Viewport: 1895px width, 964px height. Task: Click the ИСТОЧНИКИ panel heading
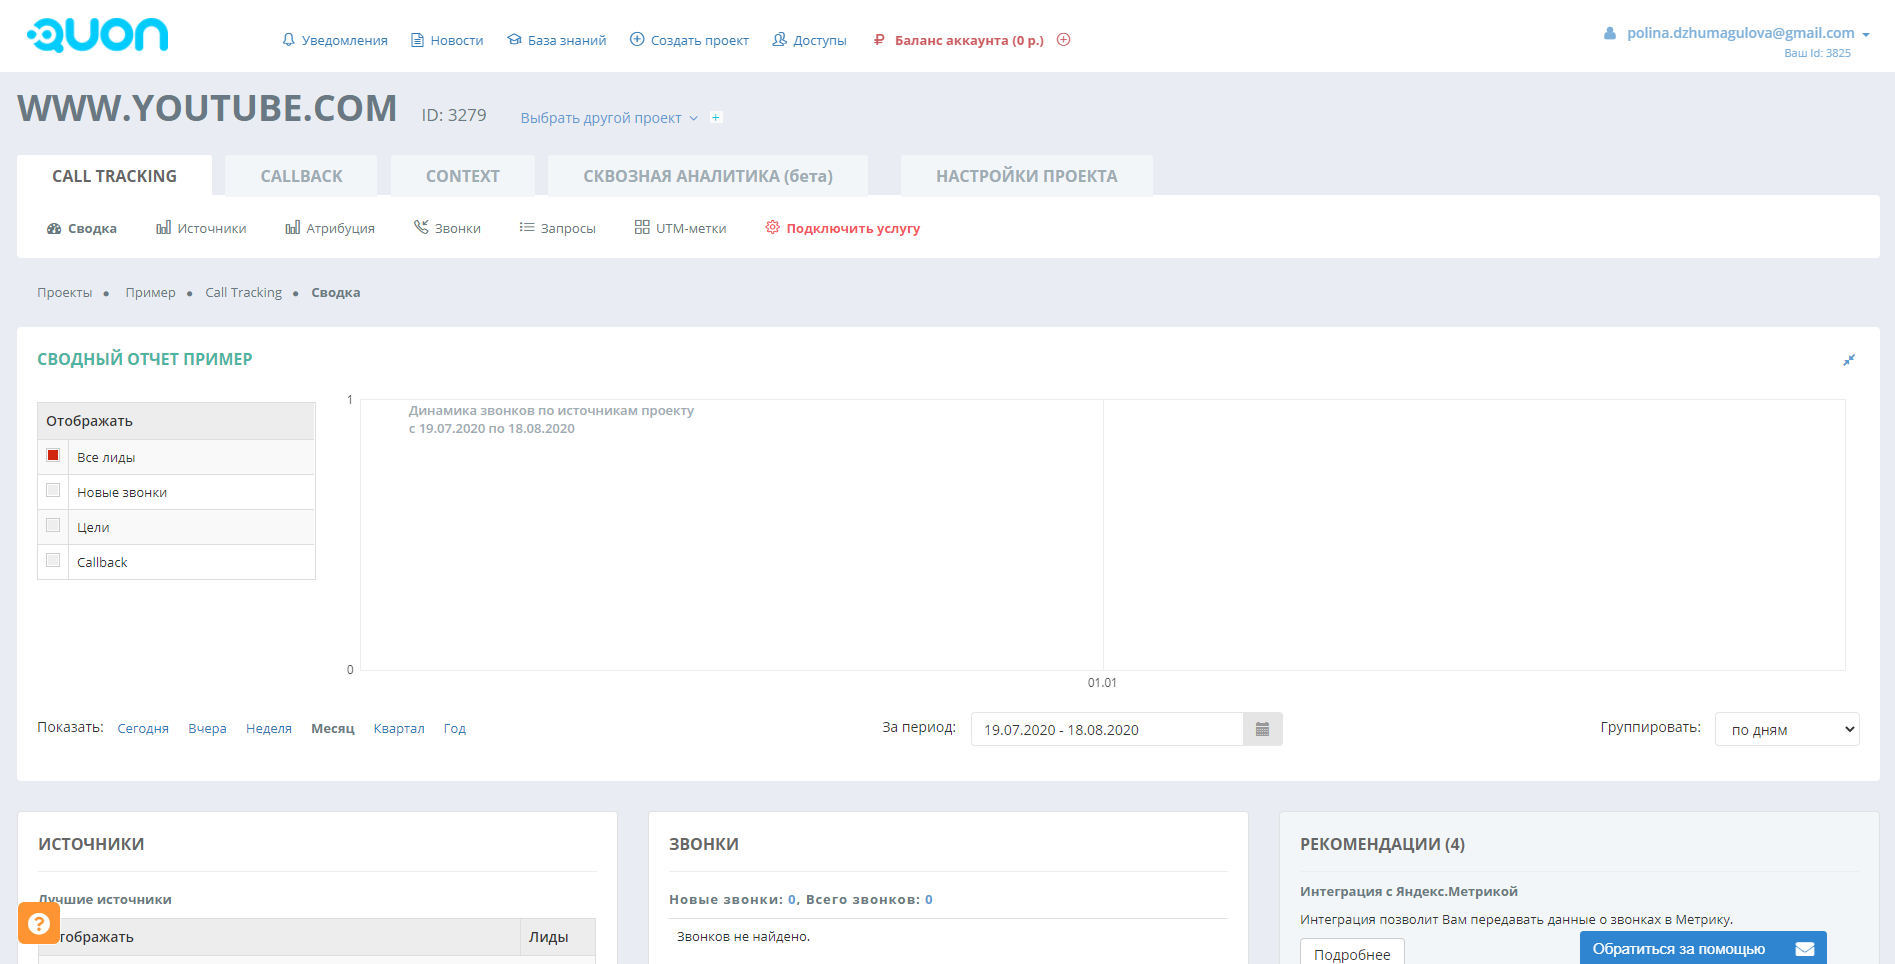[x=91, y=844]
